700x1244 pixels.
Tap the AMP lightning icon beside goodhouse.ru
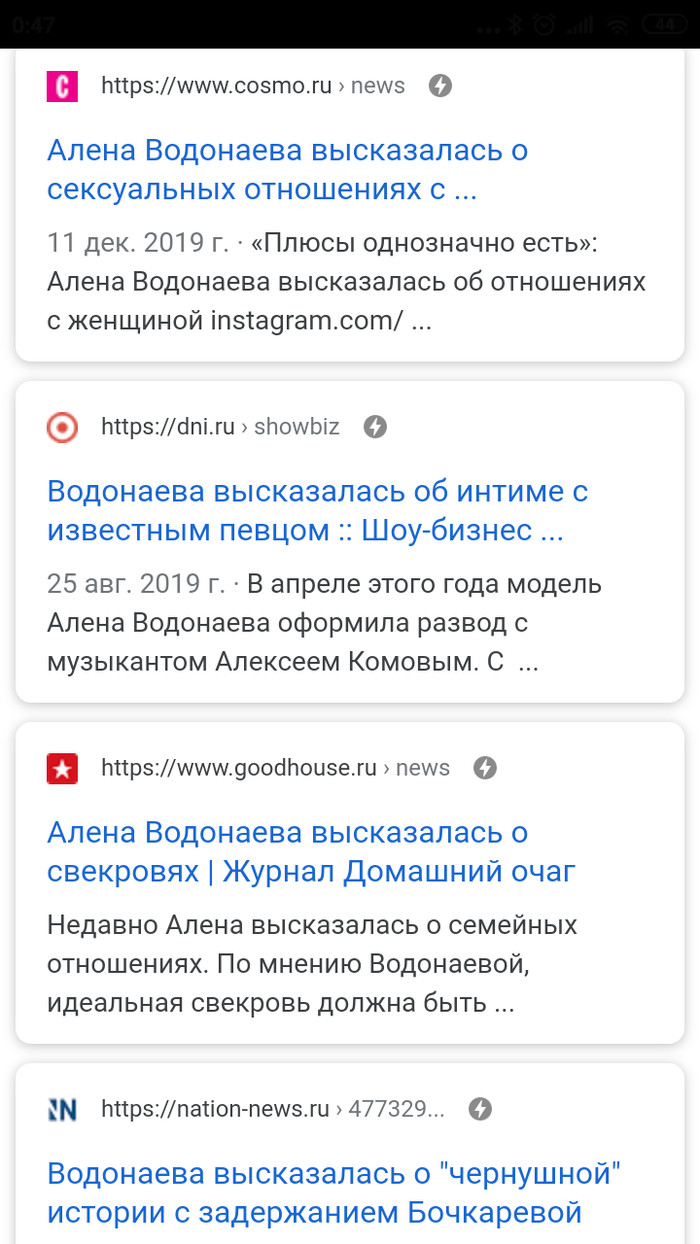click(485, 769)
